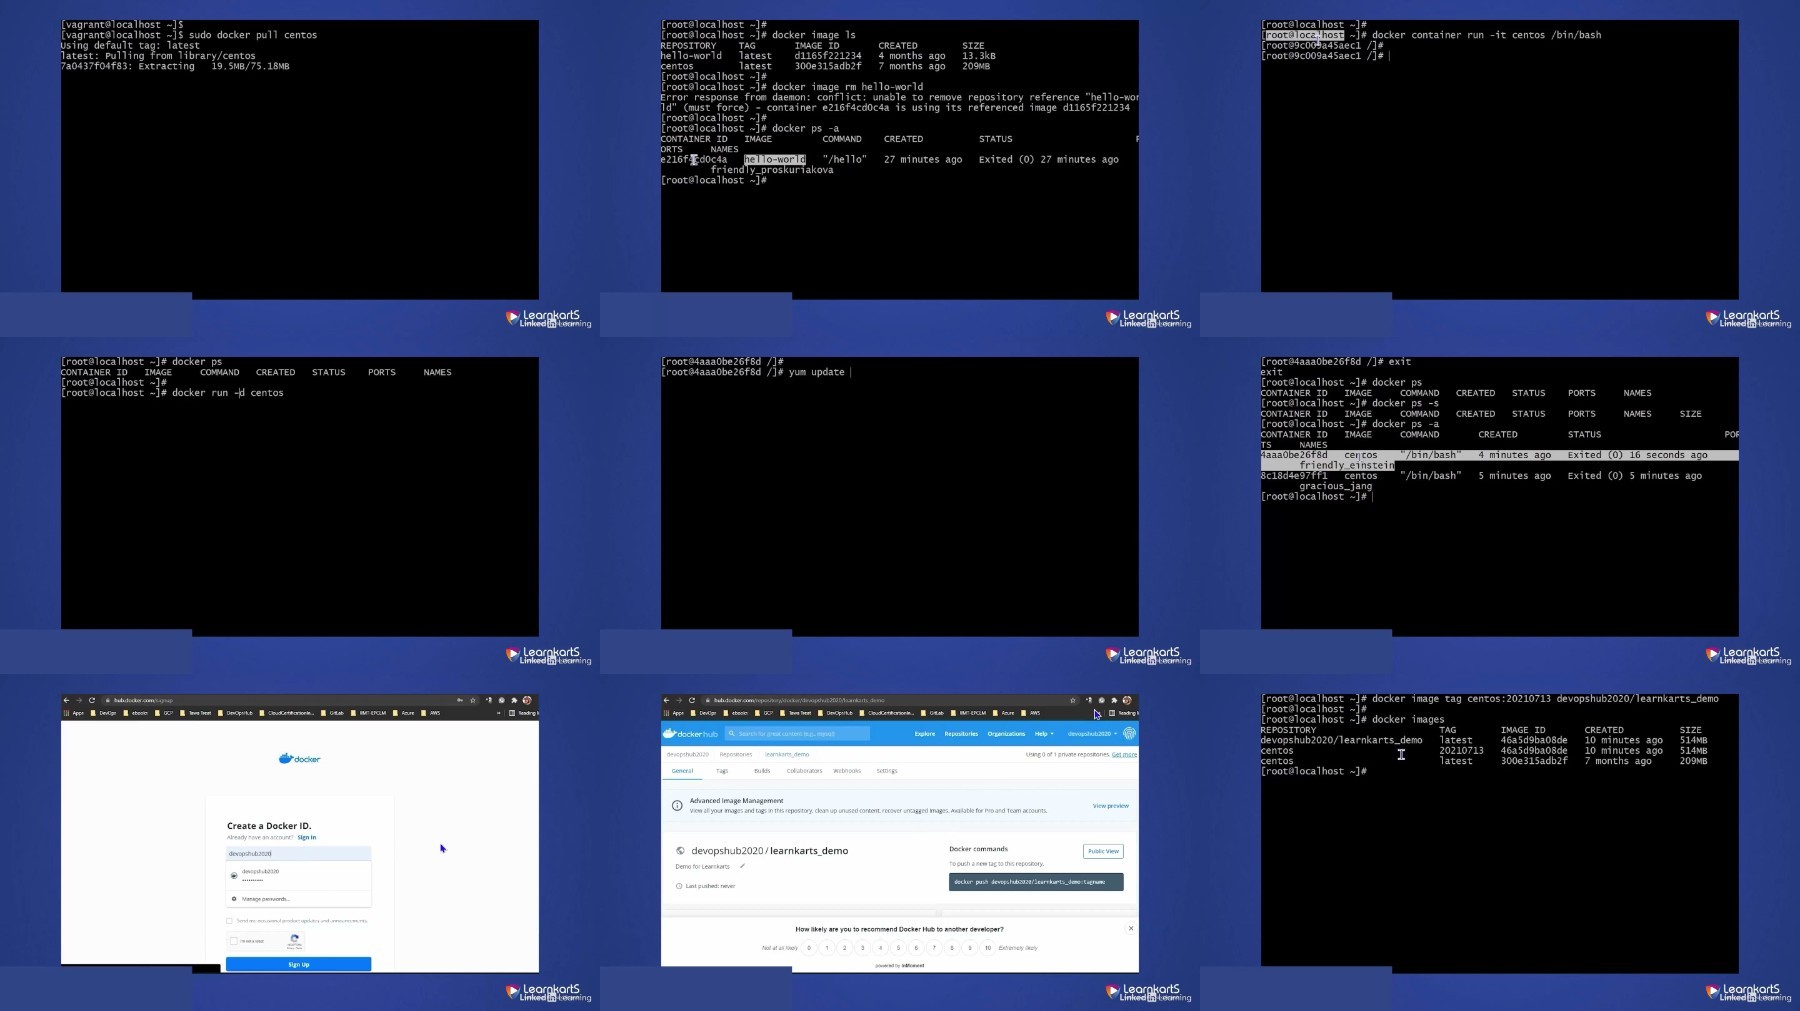
Task: Open Organizations in Docker Hub header
Action: pos(1006,733)
